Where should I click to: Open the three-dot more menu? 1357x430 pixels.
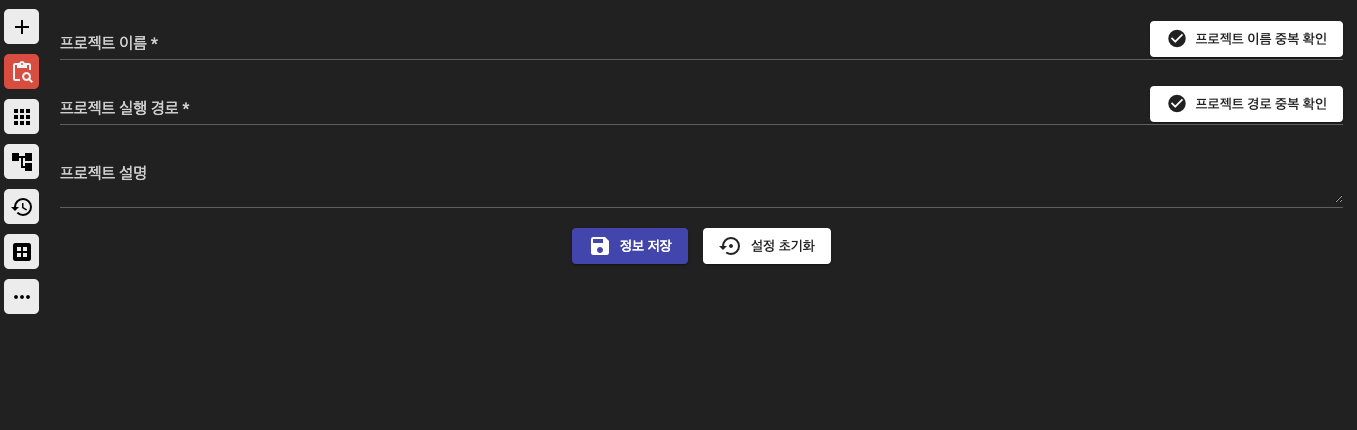pos(21,297)
